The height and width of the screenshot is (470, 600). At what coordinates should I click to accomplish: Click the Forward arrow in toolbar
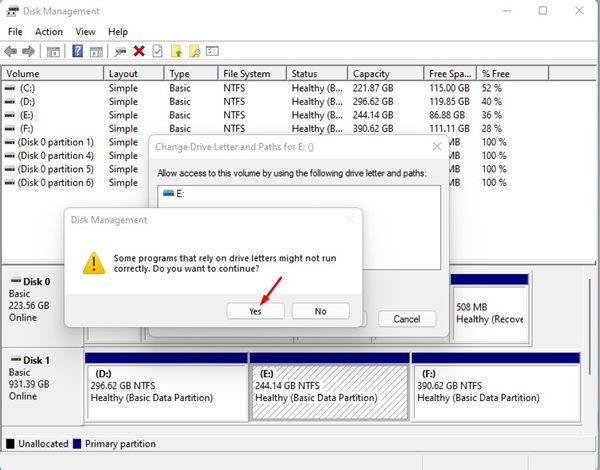tap(29, 51)
